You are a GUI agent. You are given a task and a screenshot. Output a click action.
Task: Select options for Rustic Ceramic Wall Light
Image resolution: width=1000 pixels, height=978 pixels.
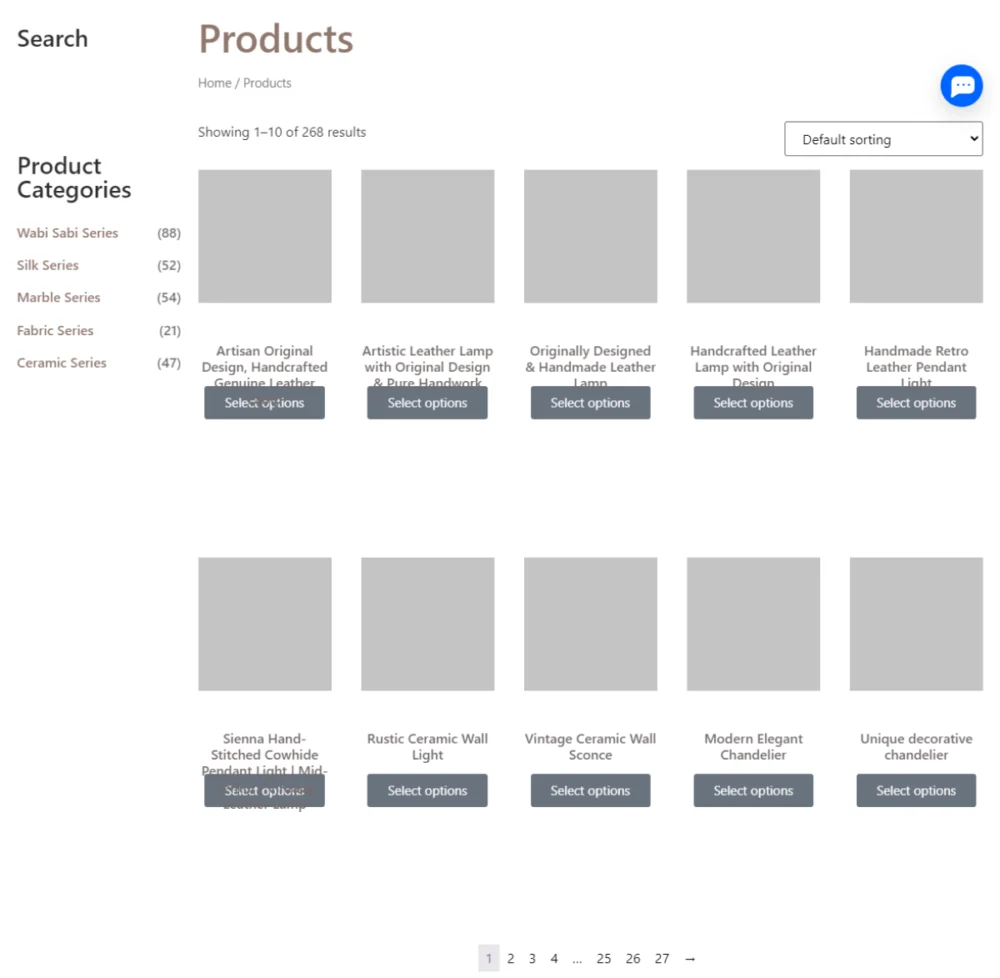click(x=427, y=791)
